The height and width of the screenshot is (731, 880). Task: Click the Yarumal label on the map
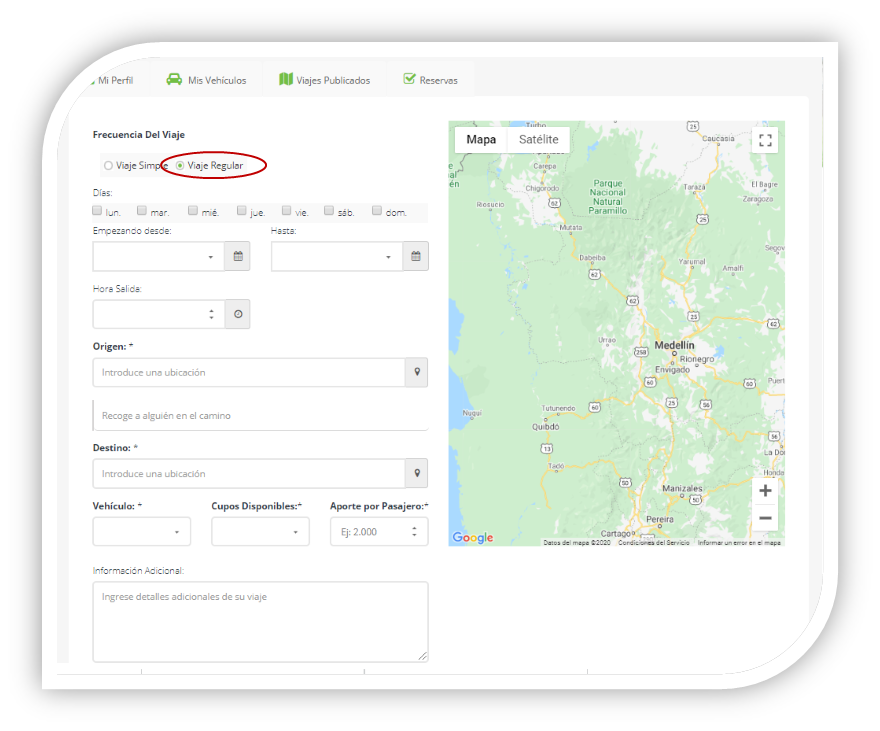pyautogui.click(x=692, y=261)
